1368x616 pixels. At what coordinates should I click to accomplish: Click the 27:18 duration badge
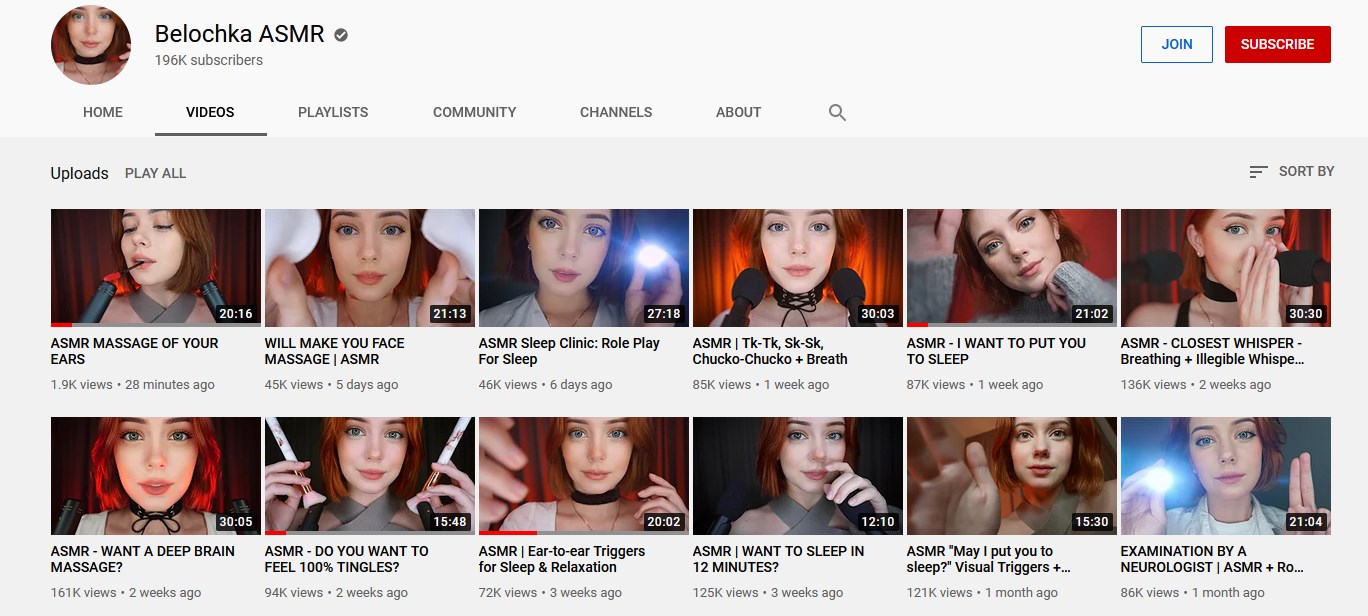pyautogui.click(x=664, y=314)
